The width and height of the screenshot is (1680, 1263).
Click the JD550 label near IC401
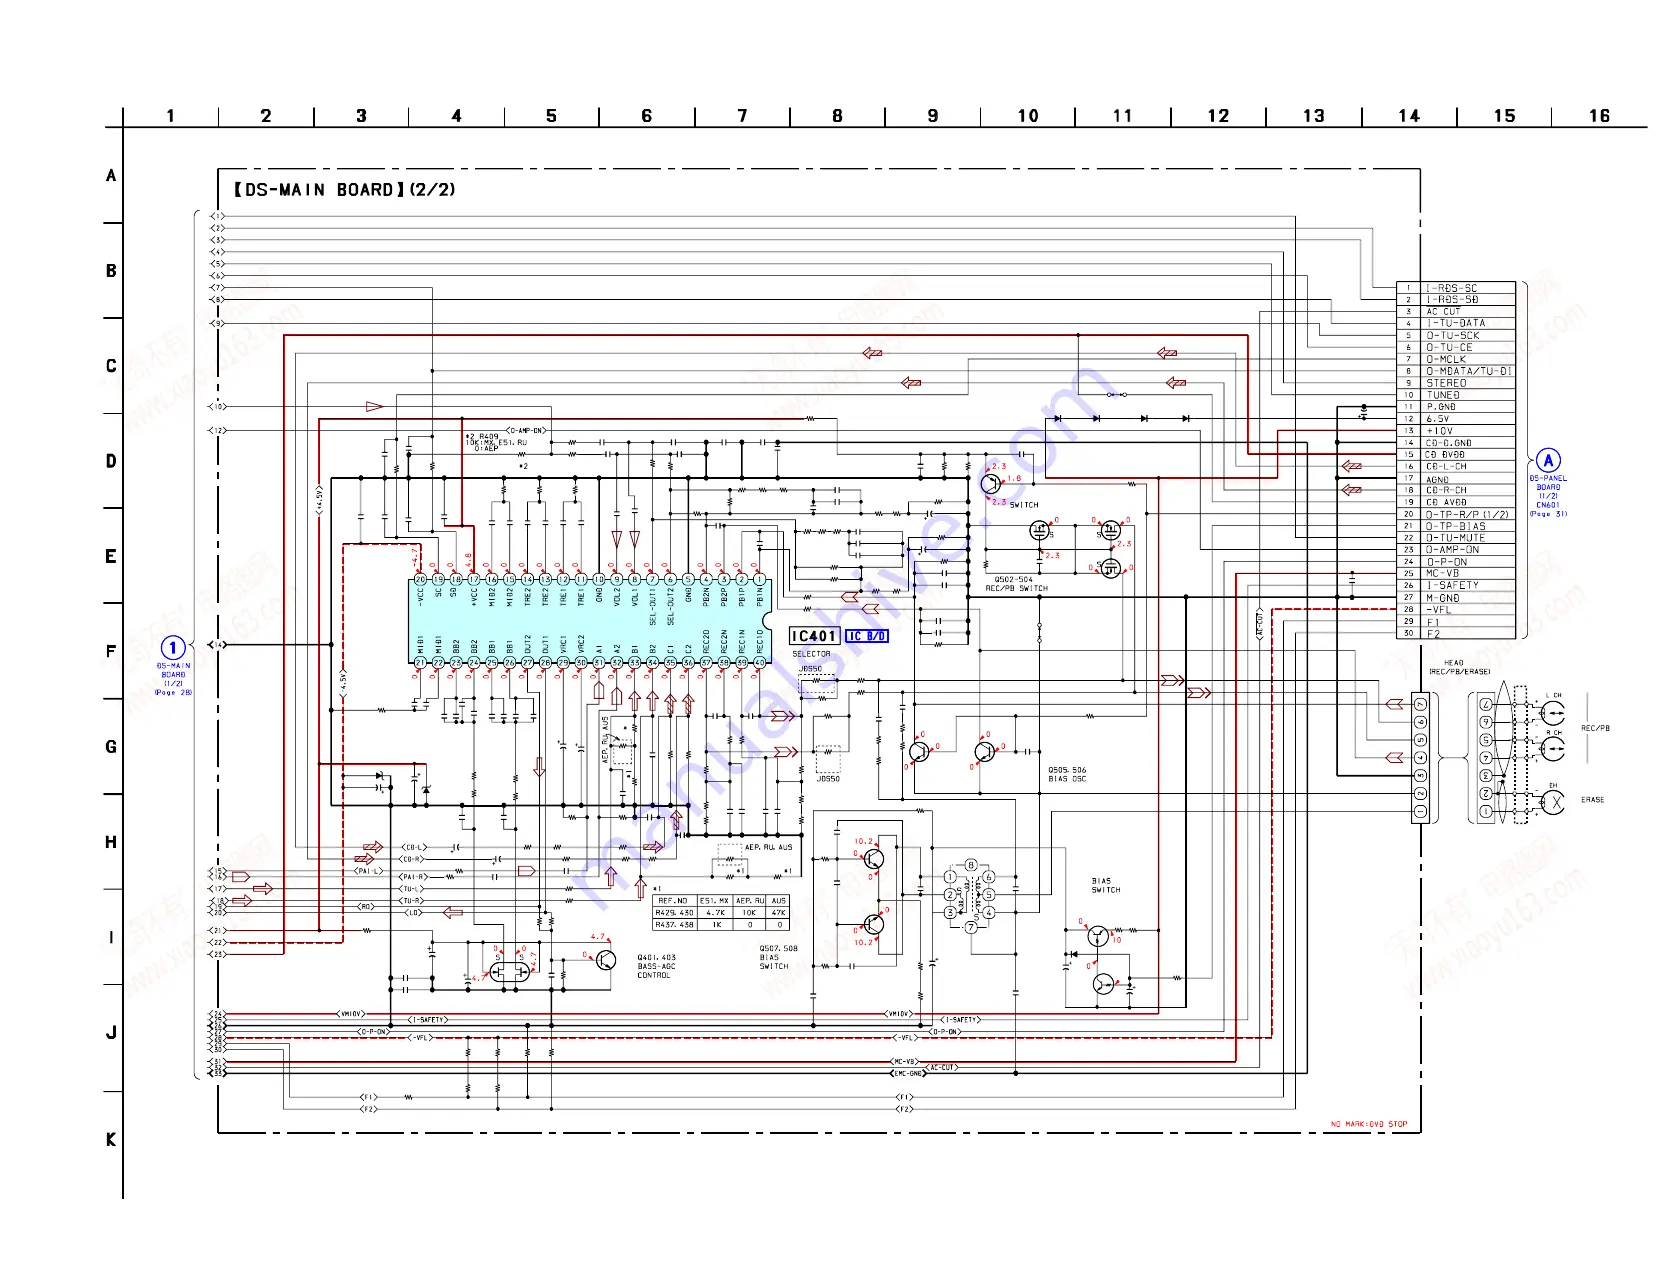(810, 670)
